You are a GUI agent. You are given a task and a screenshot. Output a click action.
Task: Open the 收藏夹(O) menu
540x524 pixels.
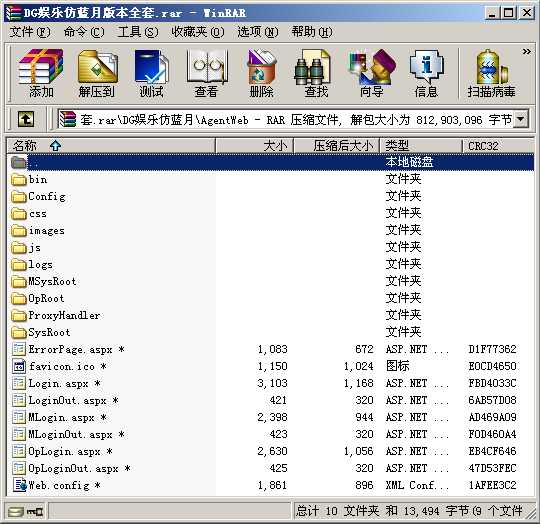(x=198, y=32)
